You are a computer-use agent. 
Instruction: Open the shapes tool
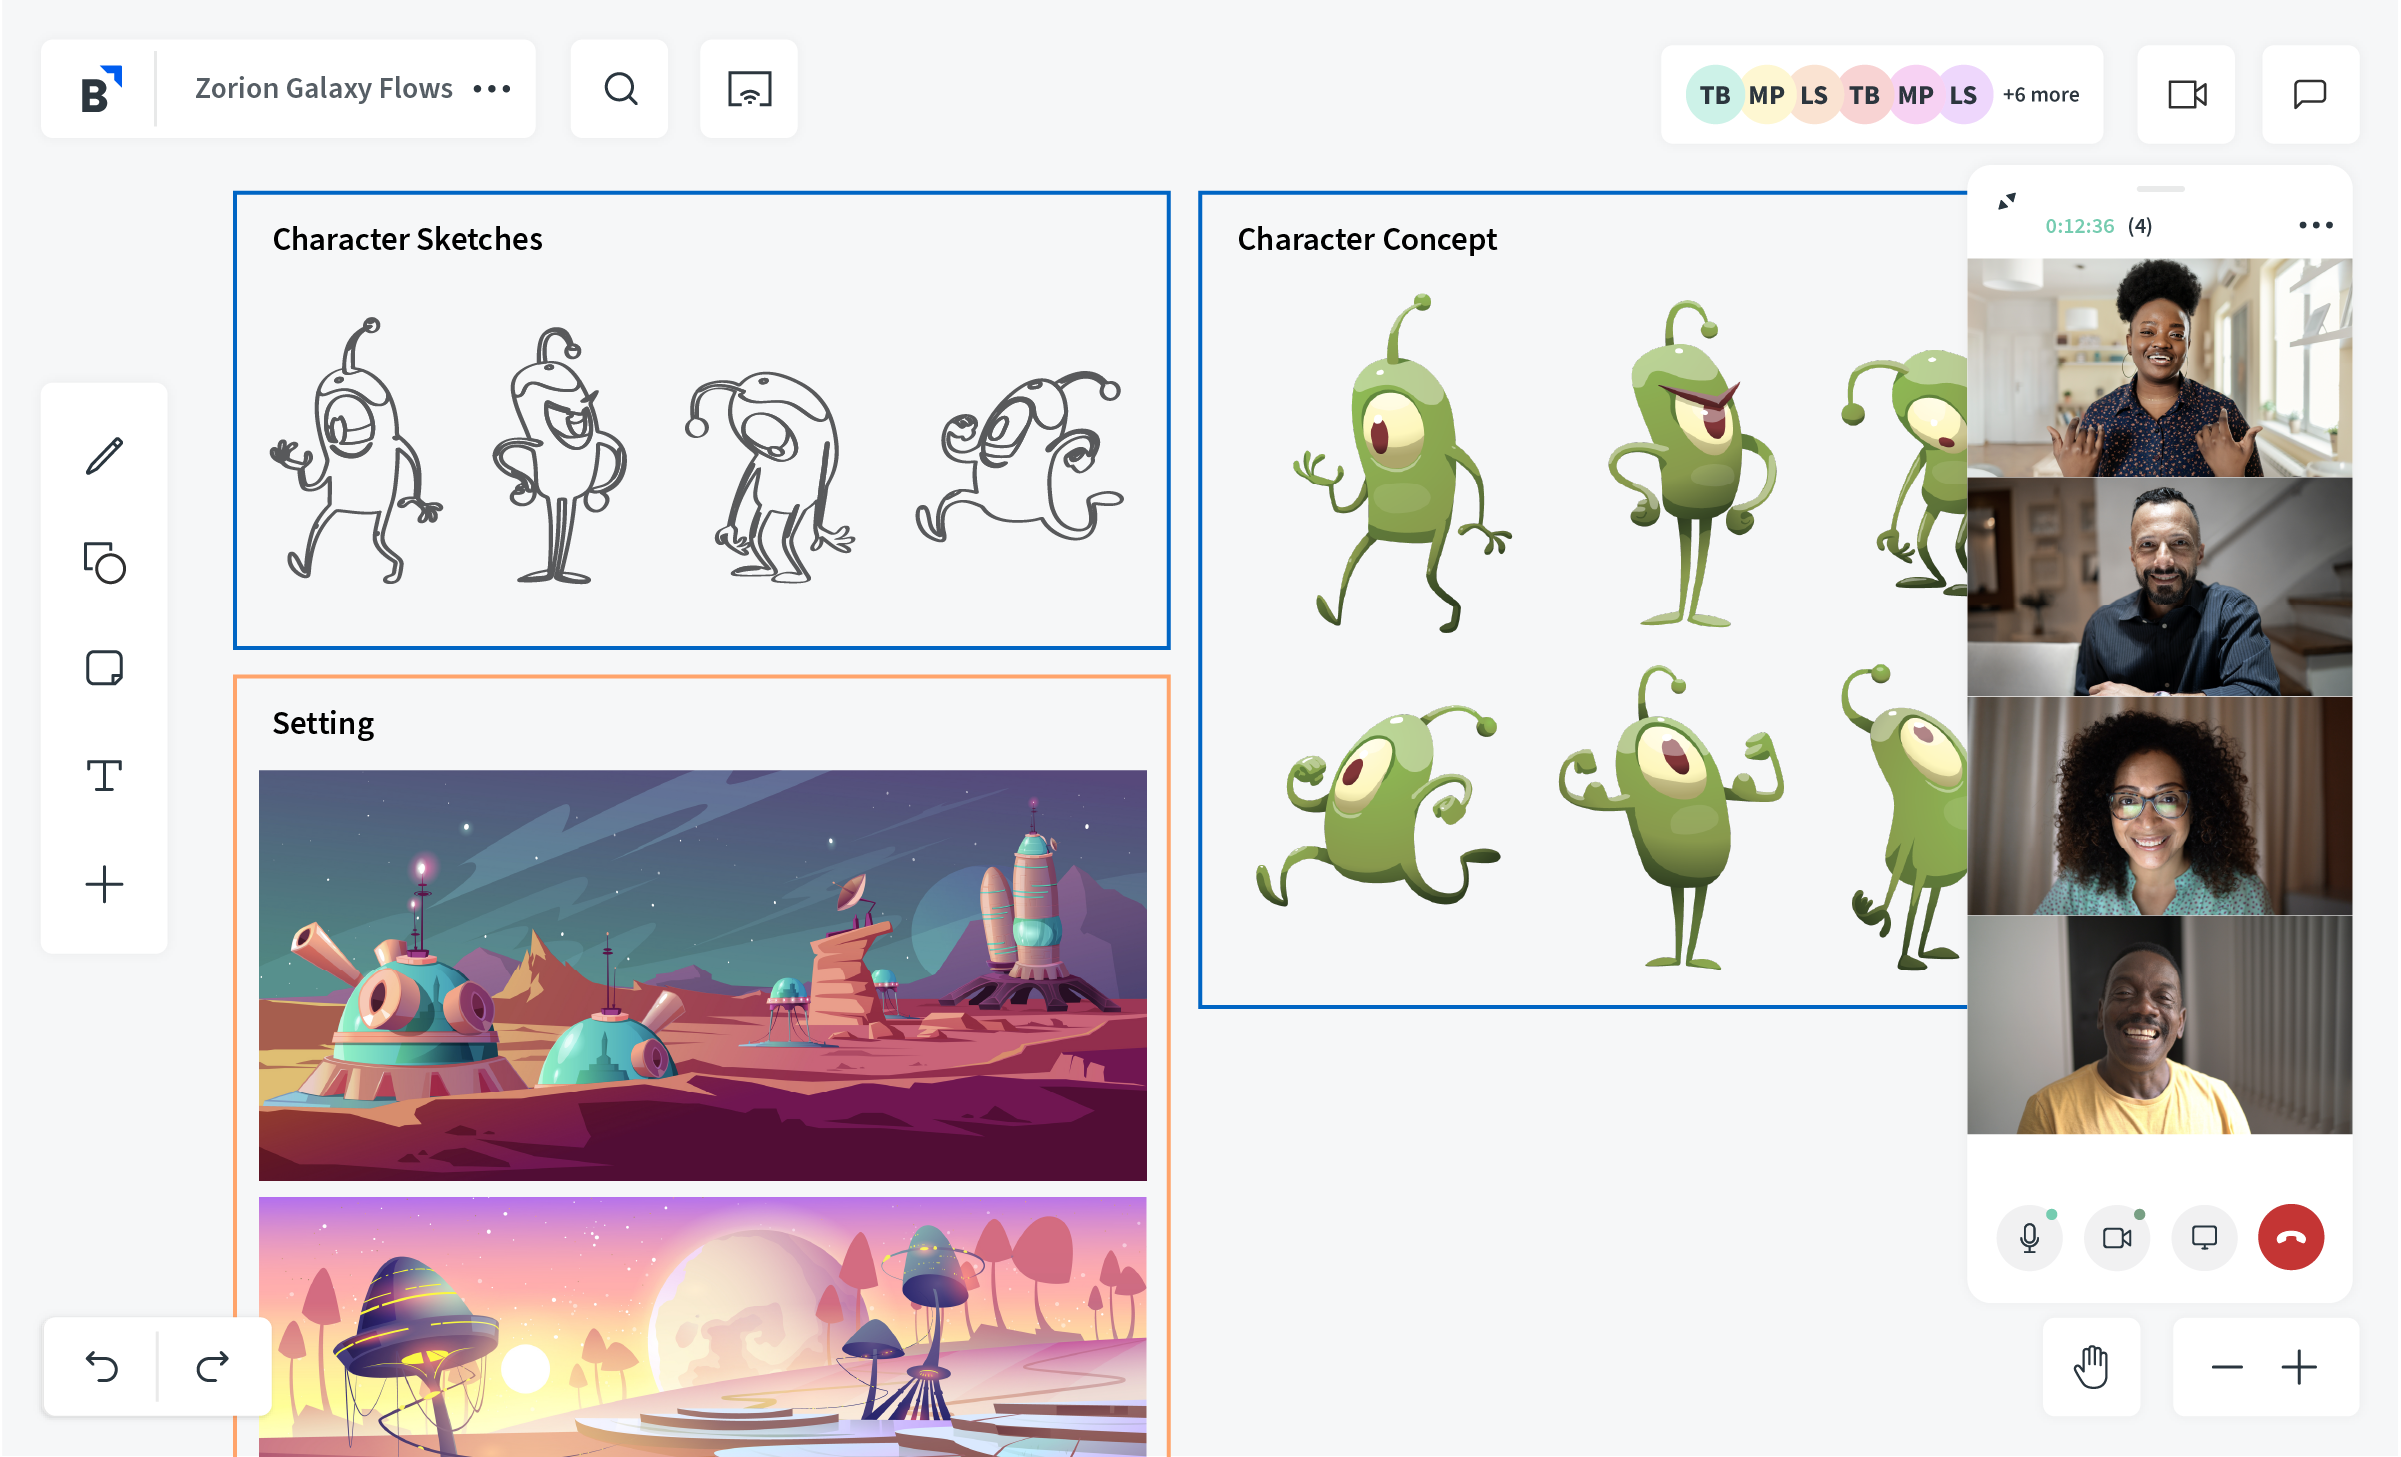pos(104,565)
